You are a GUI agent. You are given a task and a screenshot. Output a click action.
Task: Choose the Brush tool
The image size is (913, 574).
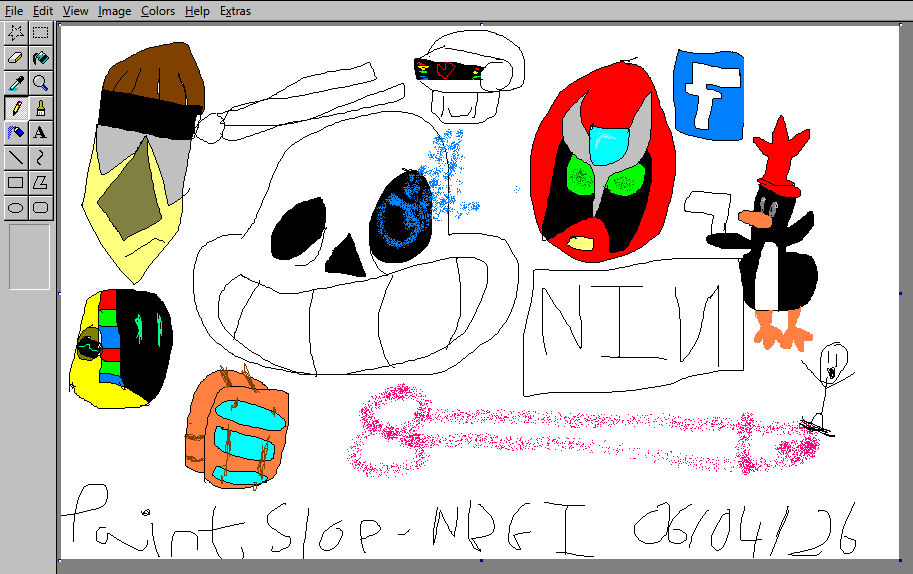tap(41, 108)
